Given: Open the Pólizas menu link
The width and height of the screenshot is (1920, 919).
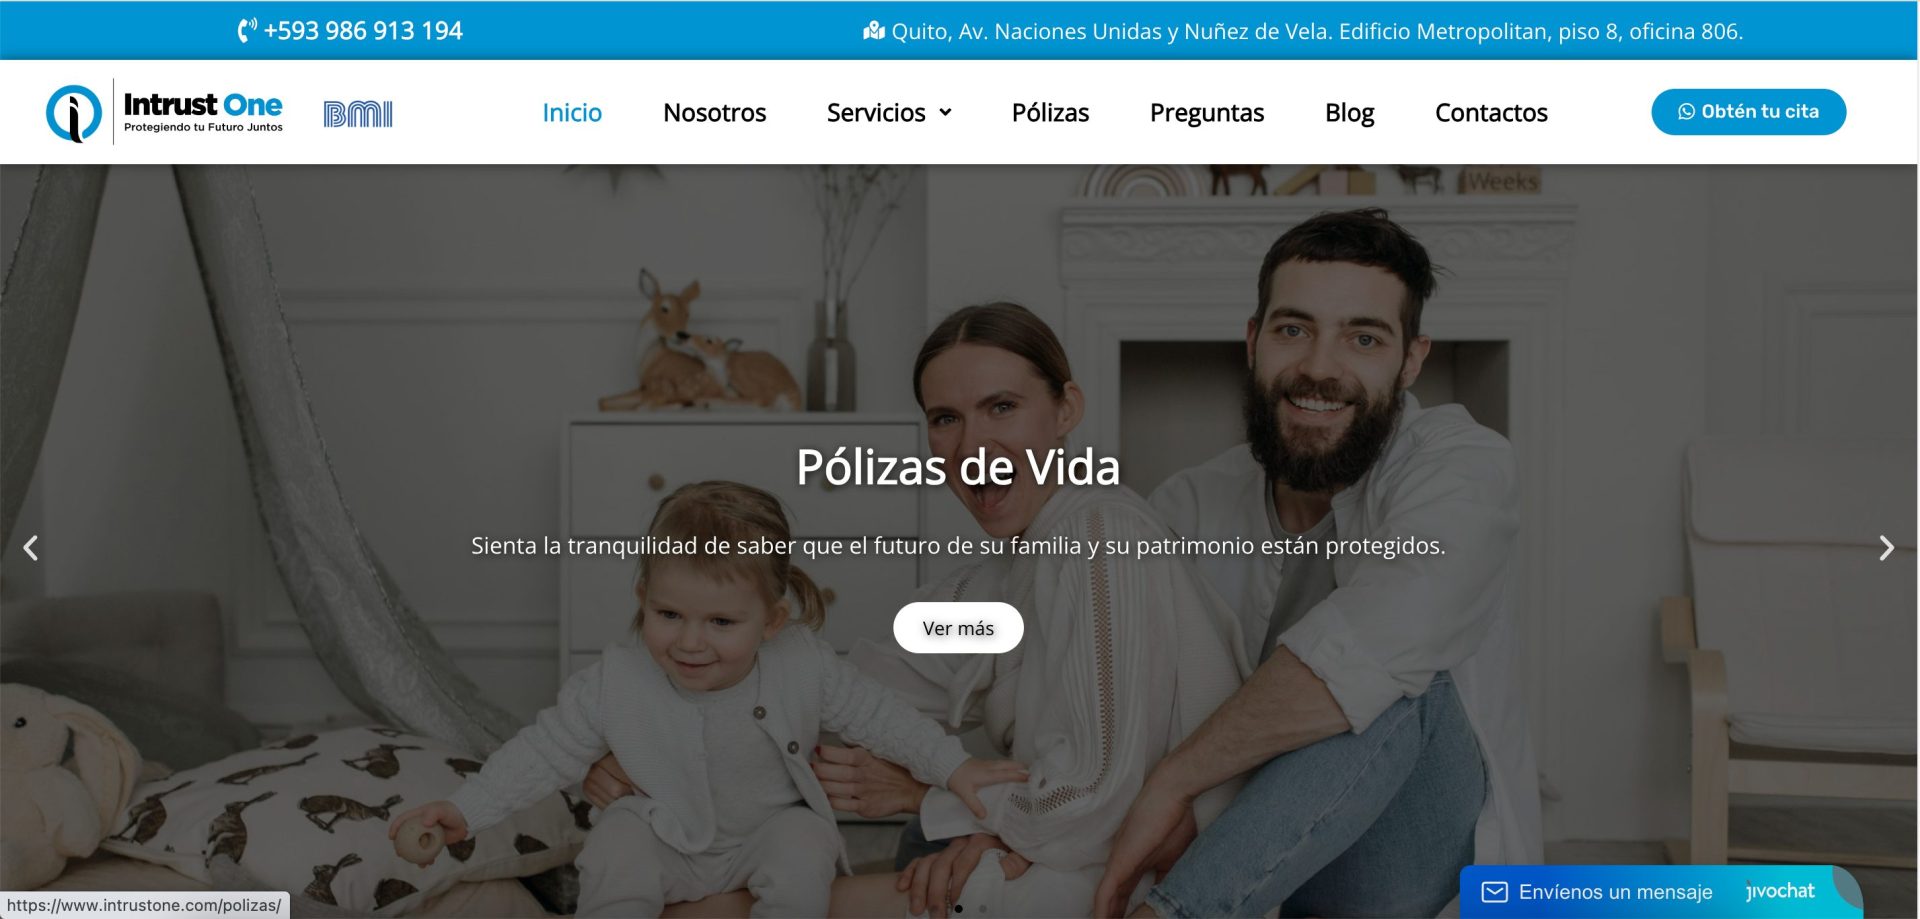Looking at the screenshot, I should coord(1050,113).
